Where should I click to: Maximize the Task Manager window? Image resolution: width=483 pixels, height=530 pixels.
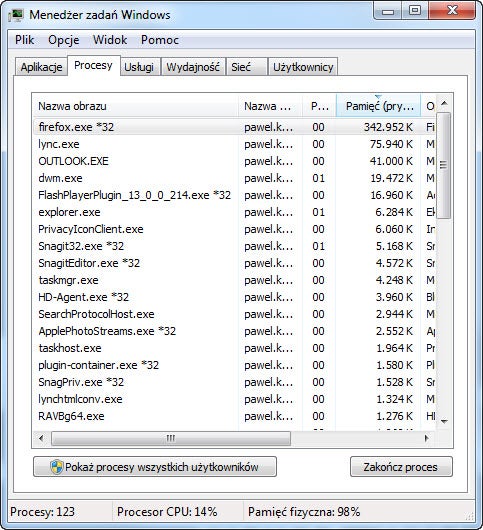pos(415,11)
